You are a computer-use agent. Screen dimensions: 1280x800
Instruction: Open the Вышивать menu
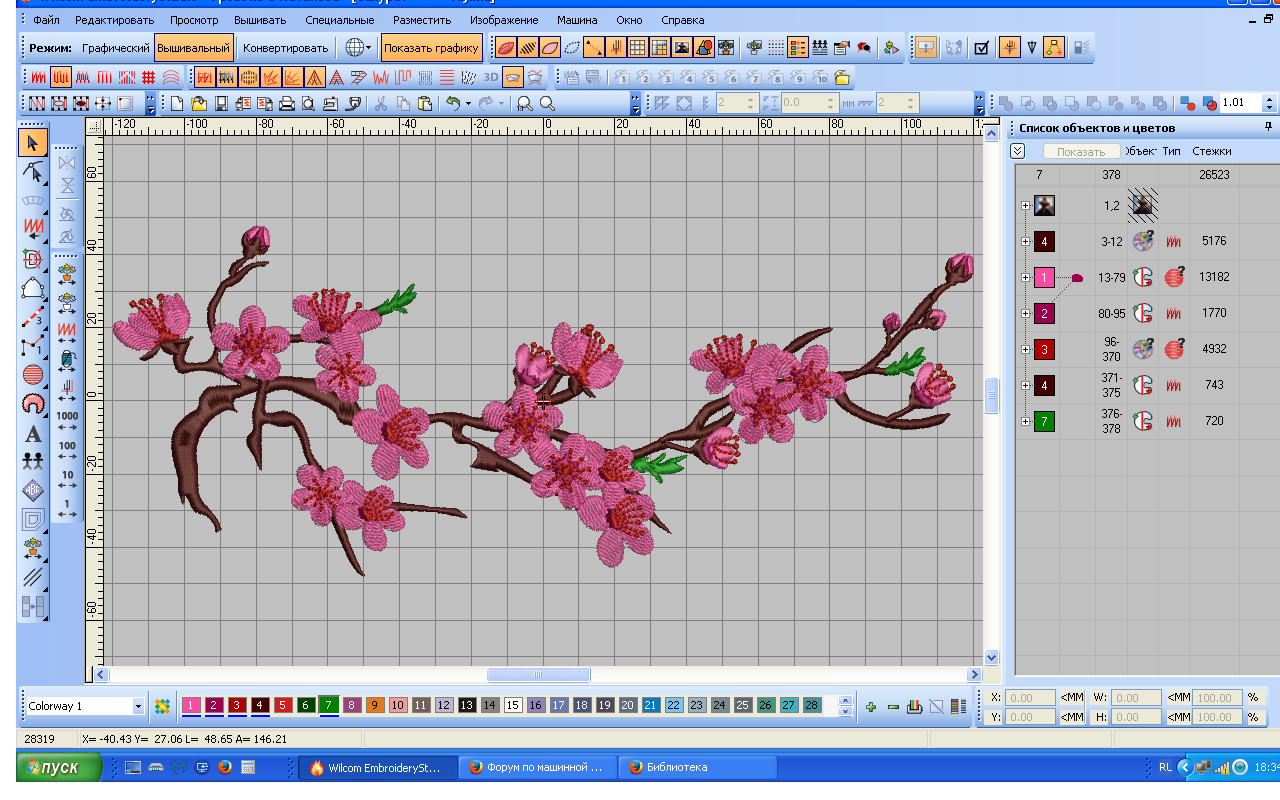(260, 20)
